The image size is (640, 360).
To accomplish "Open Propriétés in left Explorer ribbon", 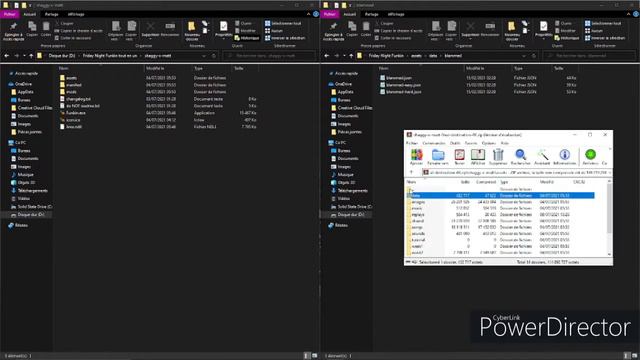I will 224,29.
